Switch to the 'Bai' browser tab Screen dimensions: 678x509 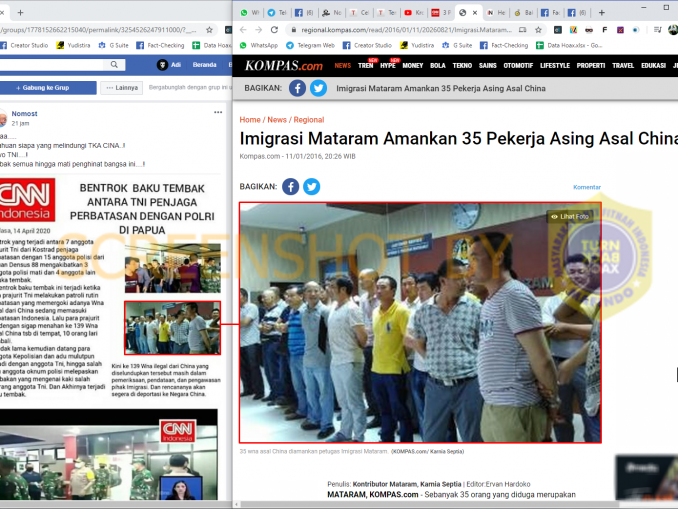pos(523,13)
